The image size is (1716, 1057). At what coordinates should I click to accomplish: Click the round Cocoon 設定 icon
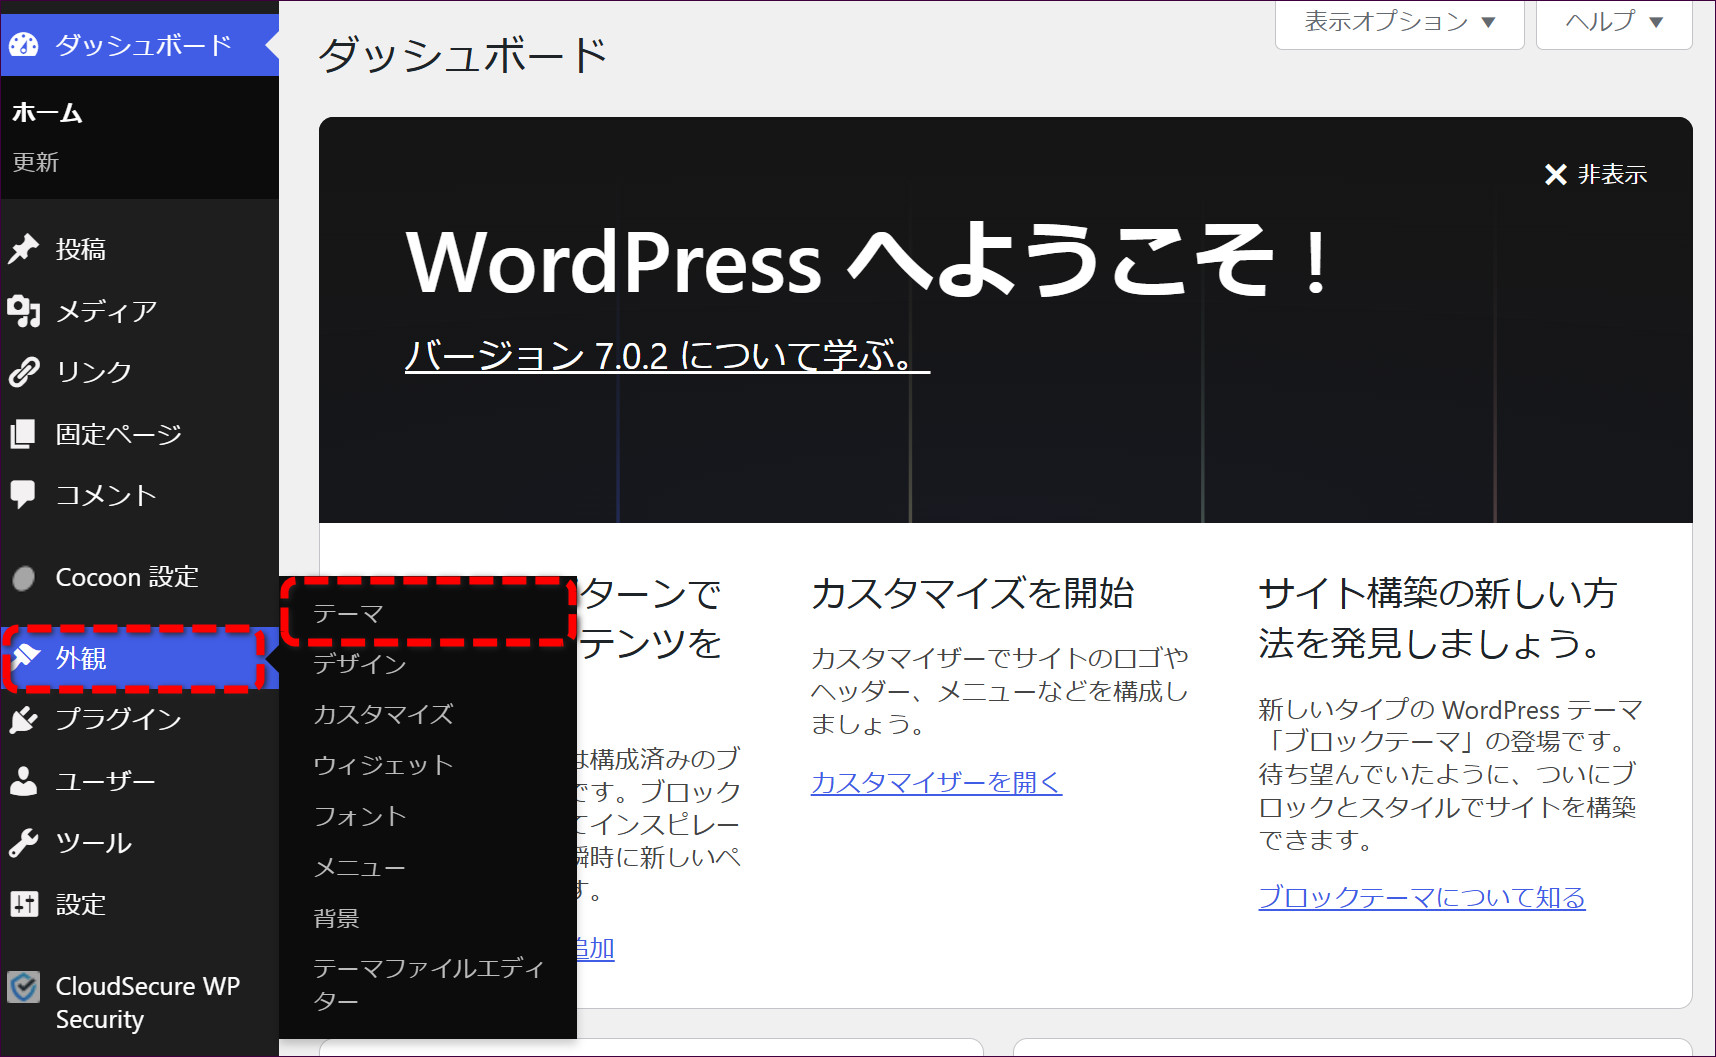[x=24, y=577]
